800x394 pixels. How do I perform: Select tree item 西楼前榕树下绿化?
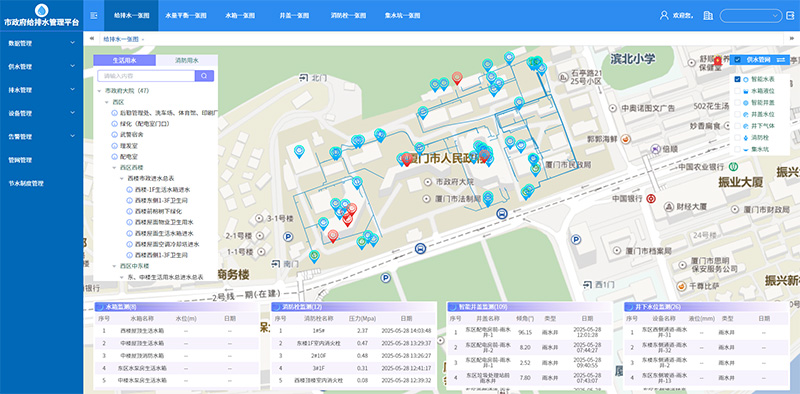click(159, 211)
